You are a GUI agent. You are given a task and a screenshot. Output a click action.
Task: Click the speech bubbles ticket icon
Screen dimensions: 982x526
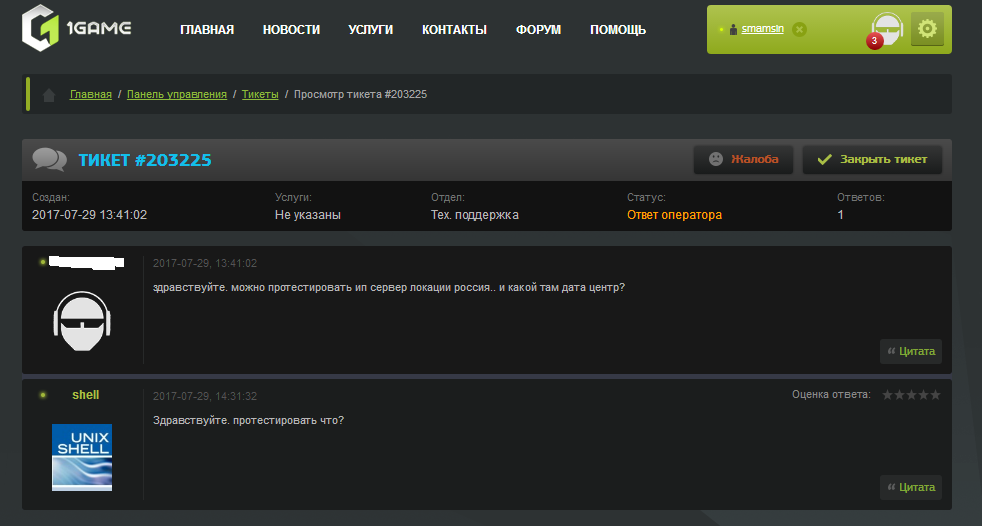tap(49, 159)
